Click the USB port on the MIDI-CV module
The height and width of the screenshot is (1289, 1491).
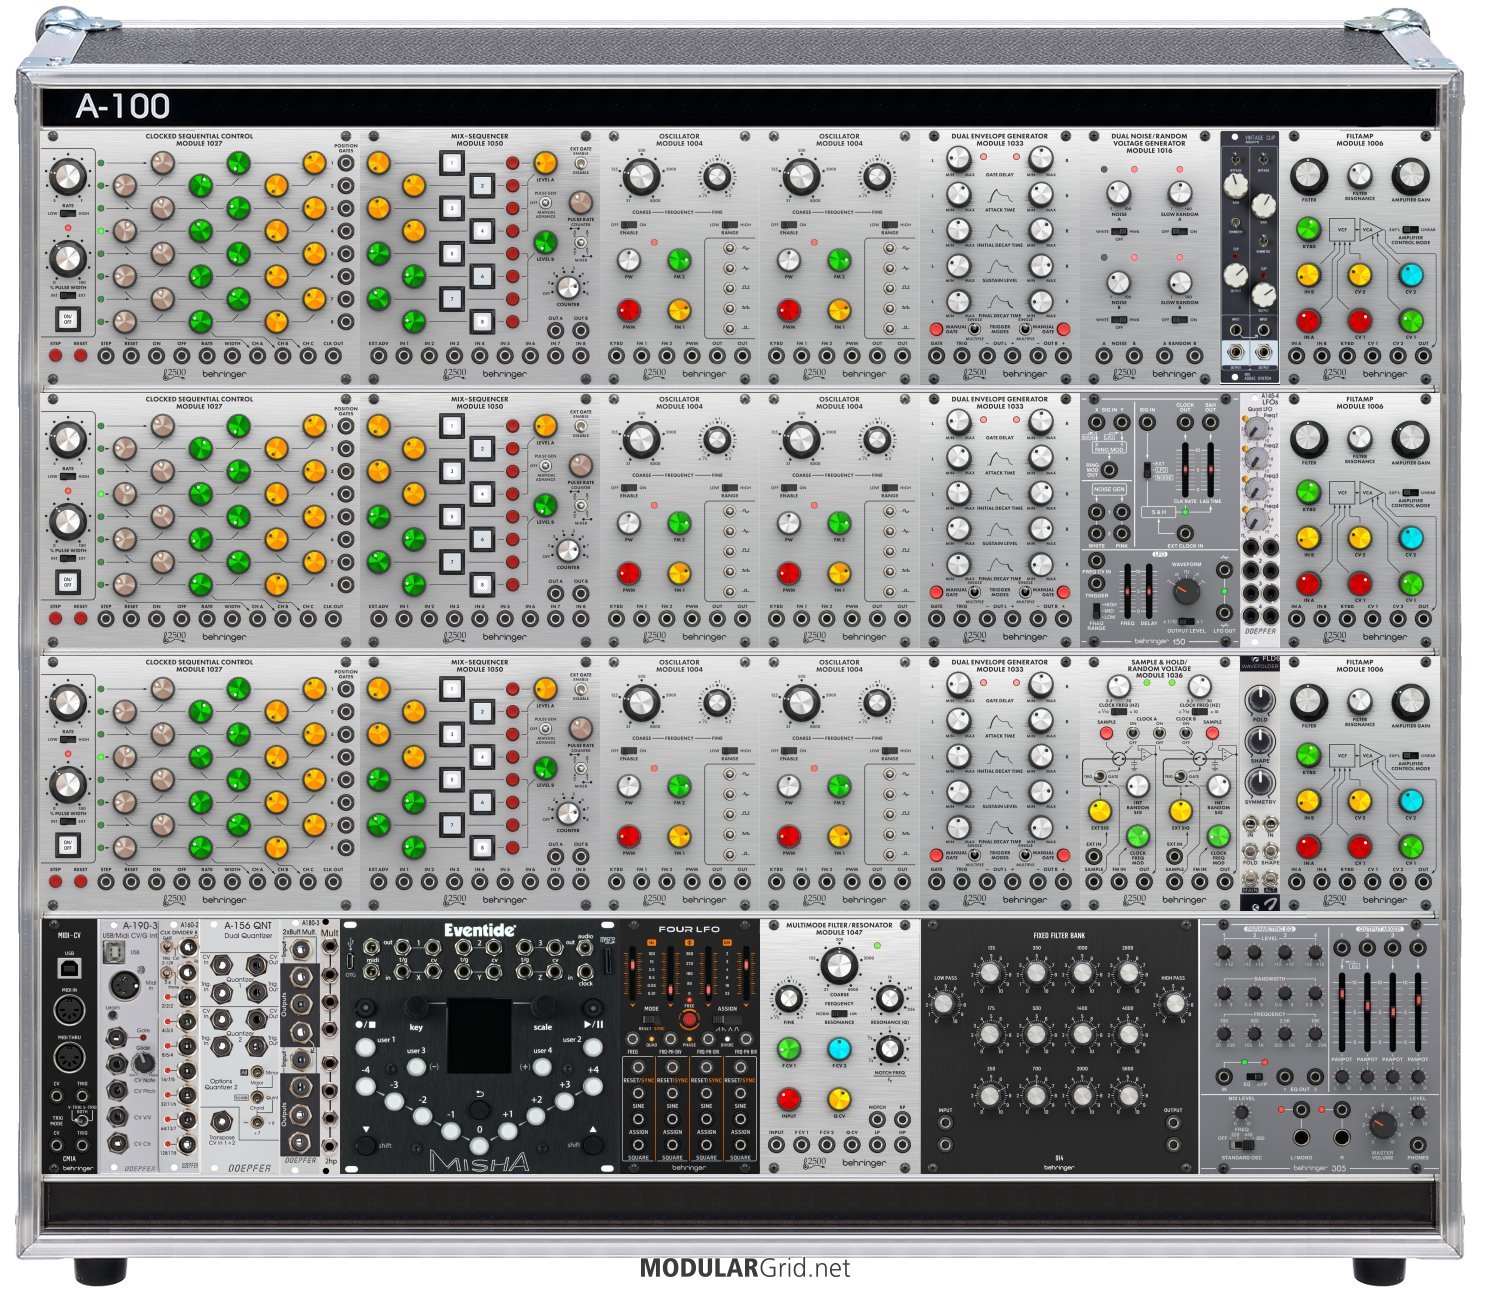(68, 967)
